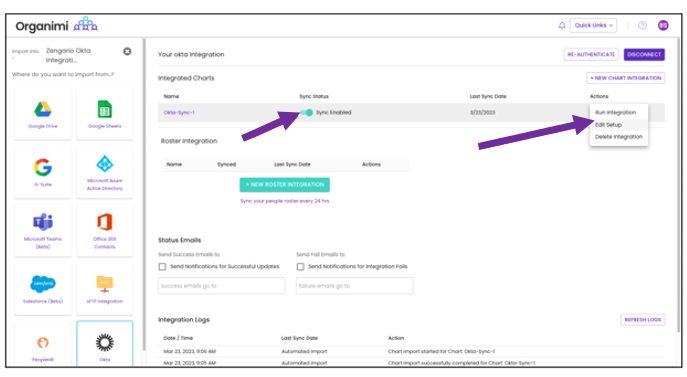Choose the Google Sheets import tile
The width and height of the screenshot is (687, 377).
tap(105, 114)
